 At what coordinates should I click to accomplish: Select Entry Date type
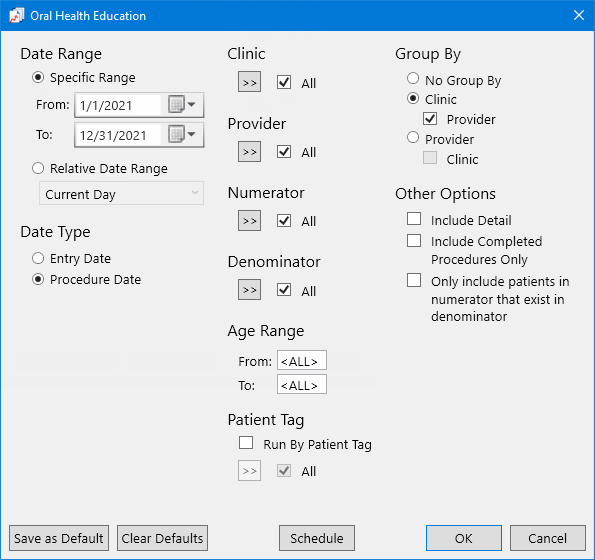pyautogui.click(x=38, y=258)
